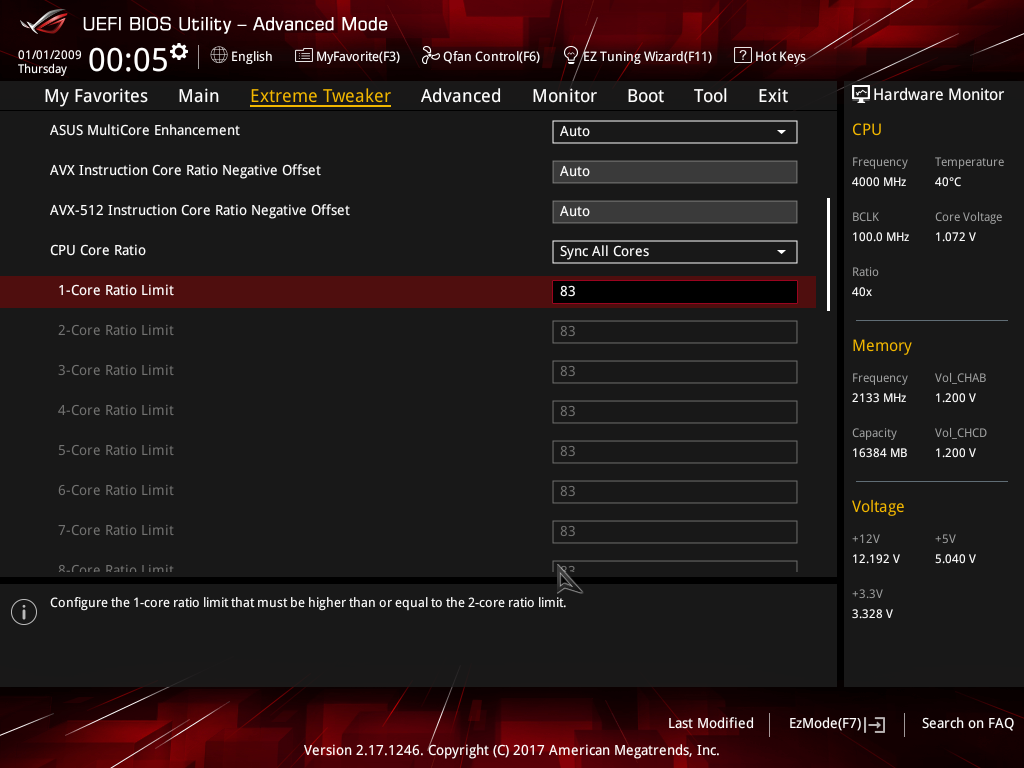Edit AVX Instruction Core Ratio Negative Offset field
Viewport: 1024px width, 768px height.
point(675,172)
